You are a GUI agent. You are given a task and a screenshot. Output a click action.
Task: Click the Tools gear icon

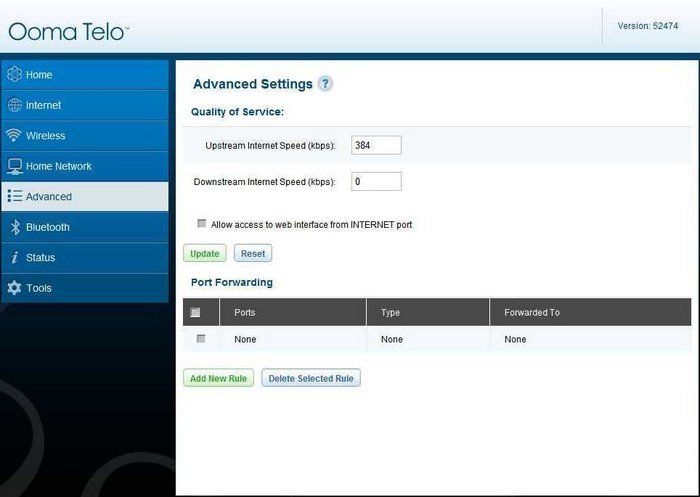(14, 288)
